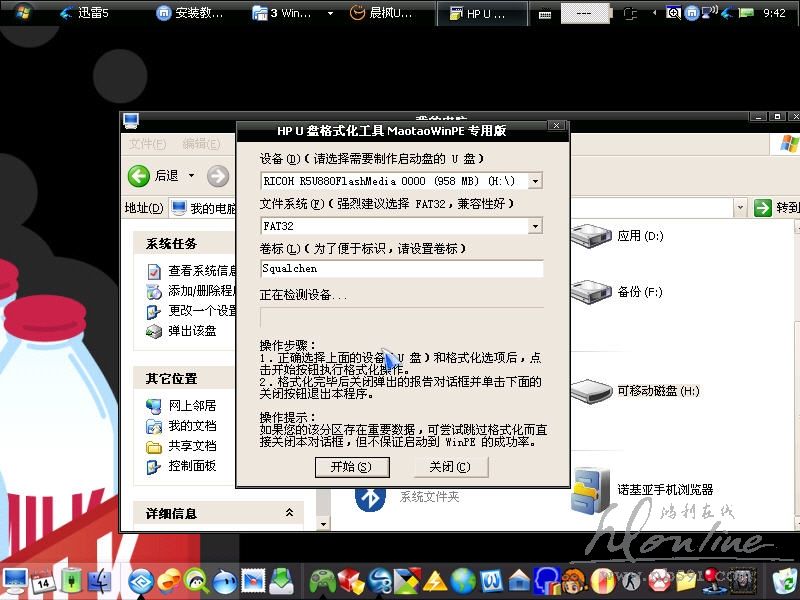Expand the 设备 device dropdown
This screenshot has height=600, width=800.
(x=535, y=181)
